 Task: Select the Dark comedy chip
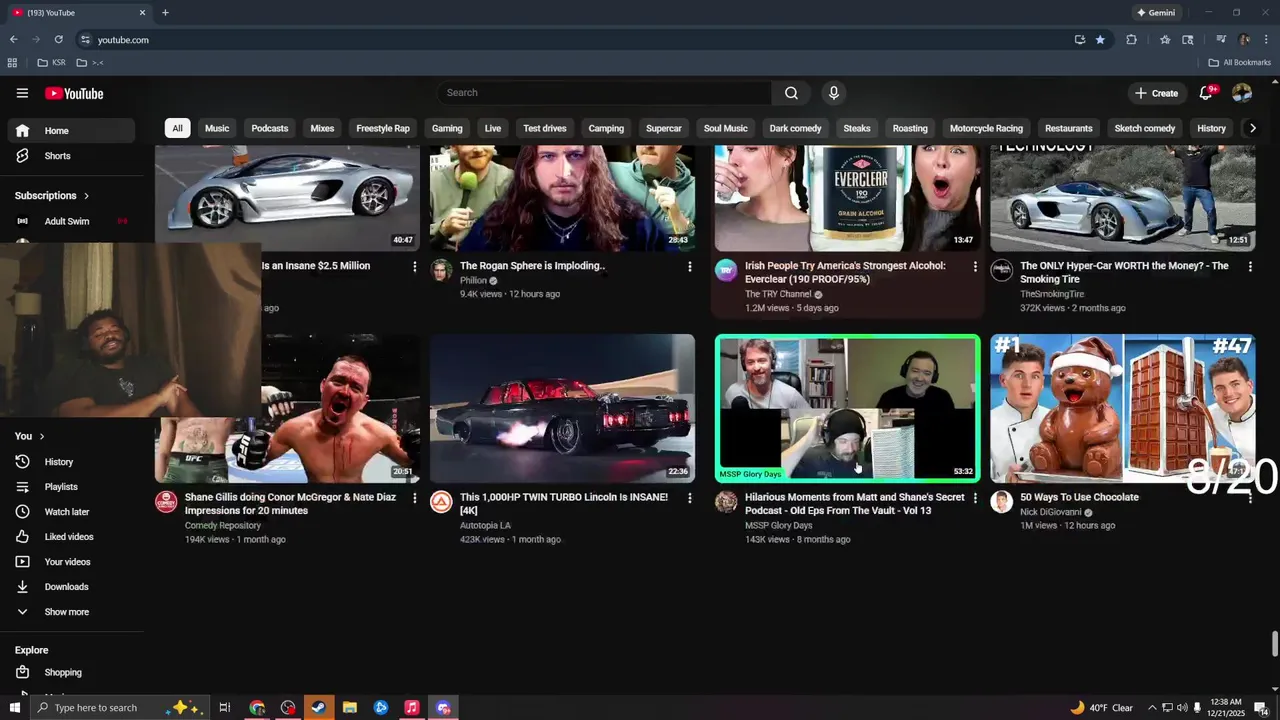tap(795, 128)
